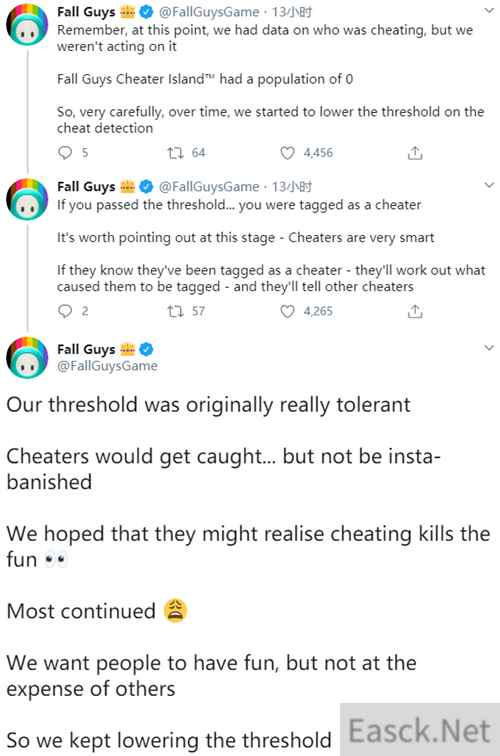Open the second tweet's more-options chevron

pos(489,185)
